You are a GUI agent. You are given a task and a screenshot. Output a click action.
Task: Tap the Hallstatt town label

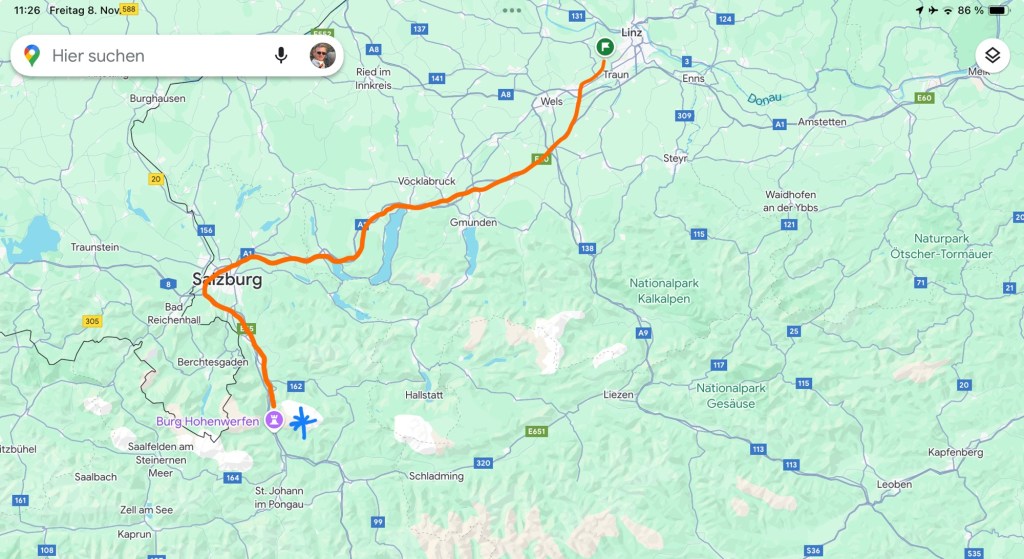tap(424, 395)
